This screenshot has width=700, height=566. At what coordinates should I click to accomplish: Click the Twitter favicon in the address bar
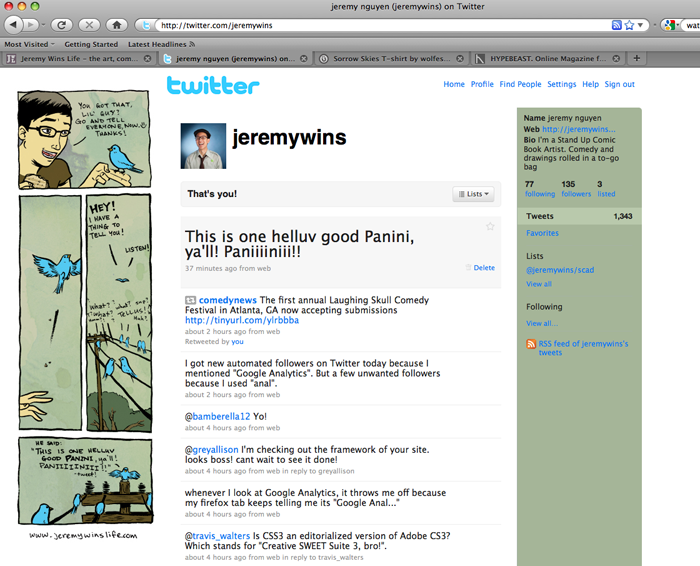tap(146, 25)
